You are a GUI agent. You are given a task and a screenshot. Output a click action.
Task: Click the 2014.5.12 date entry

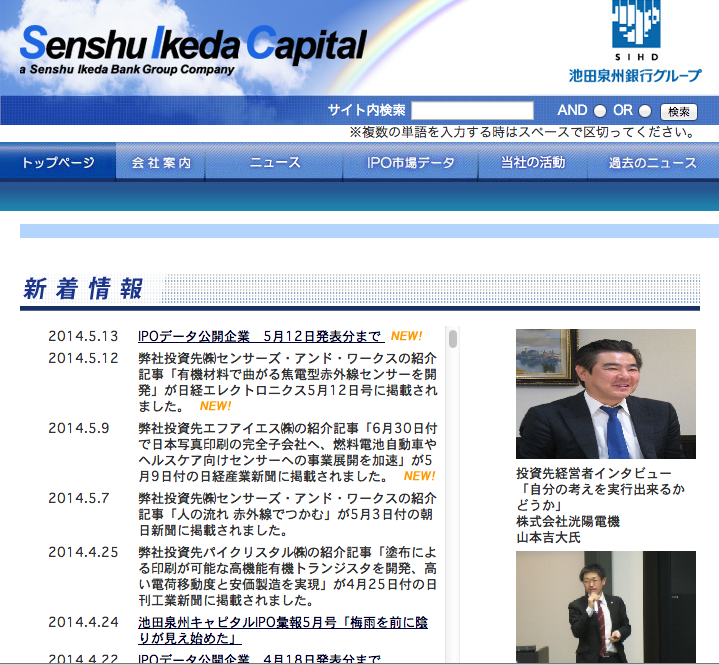[x=83, y=358]
